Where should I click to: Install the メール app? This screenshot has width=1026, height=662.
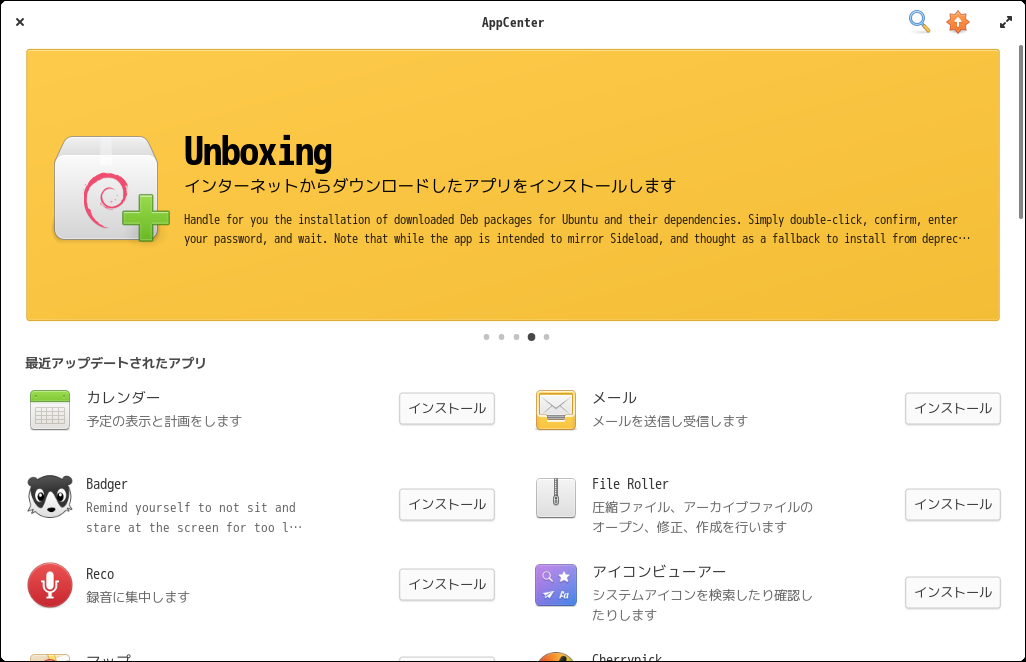[953, 408]
